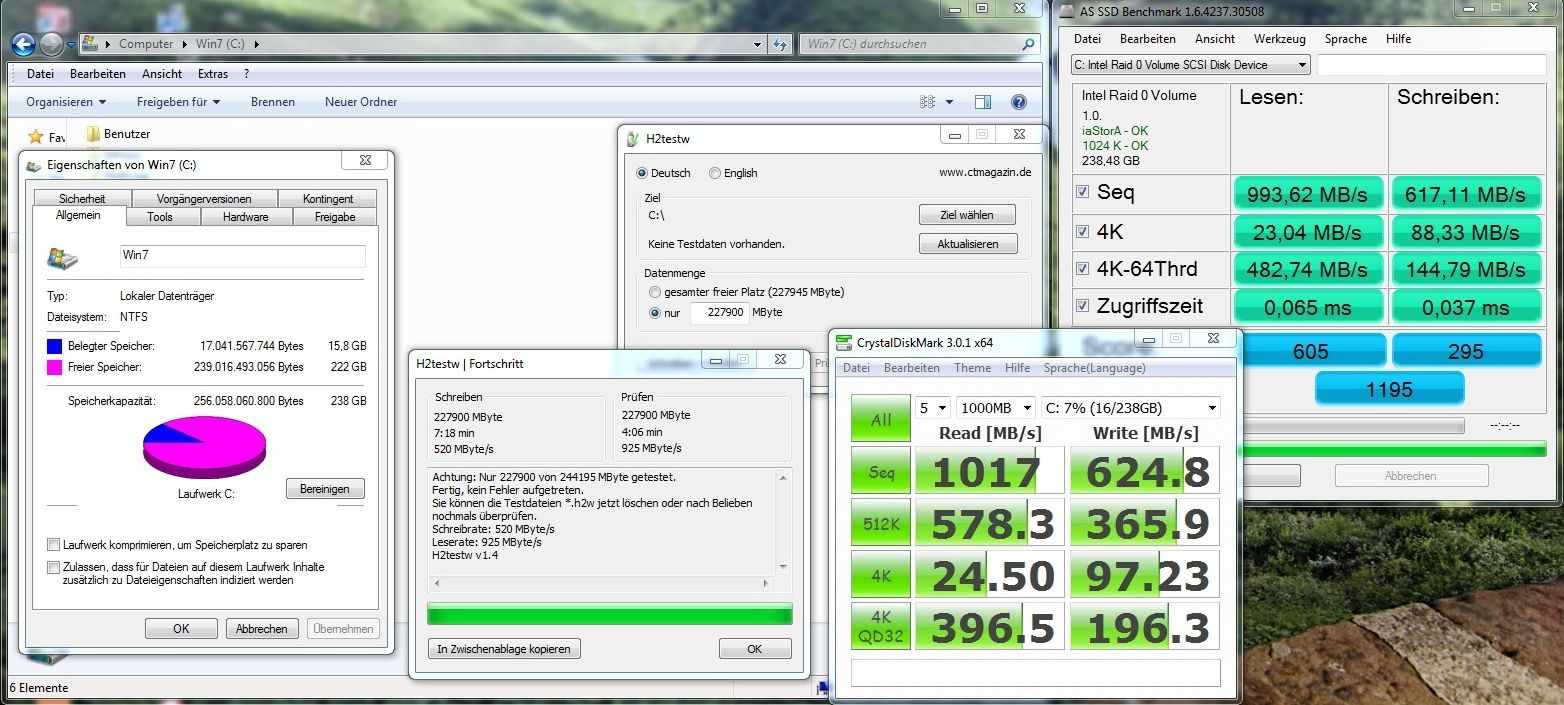
Task: Open the AS SSD drive selection dropdown
Action: pyautogui.click(x=1190, y=65)
